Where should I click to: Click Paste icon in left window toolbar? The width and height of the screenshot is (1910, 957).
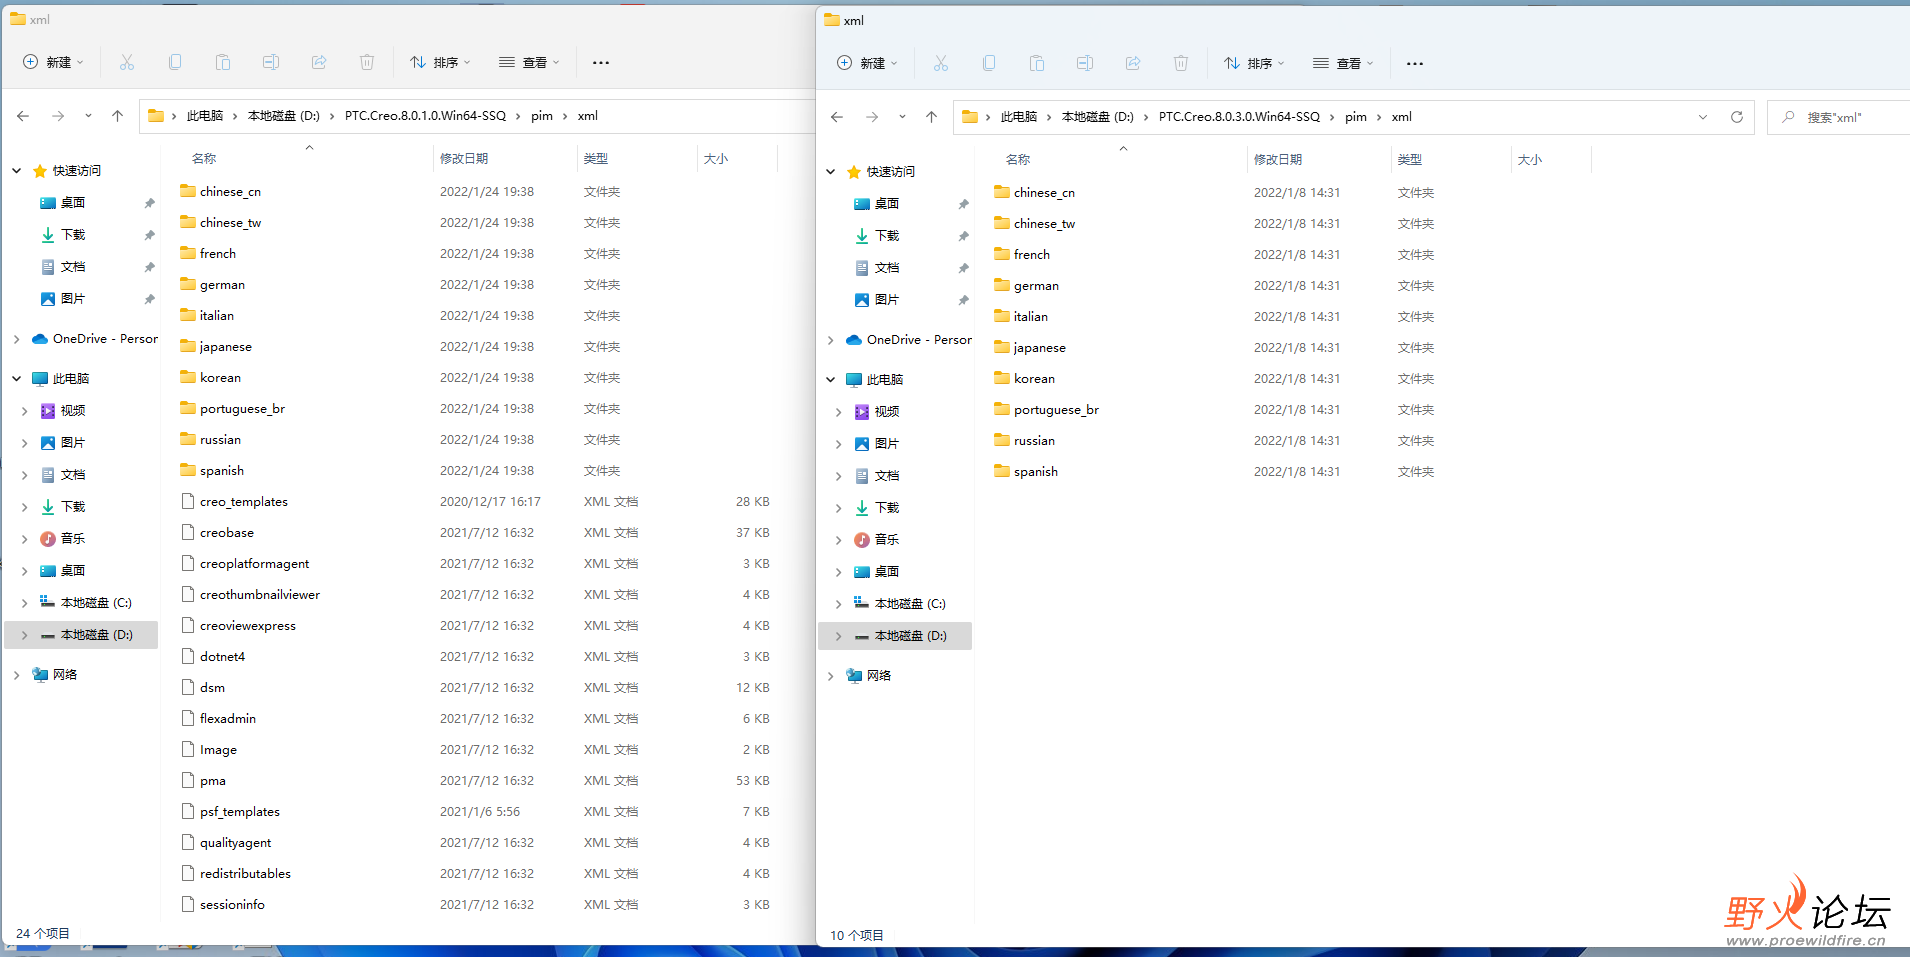[x=223, y=62]
